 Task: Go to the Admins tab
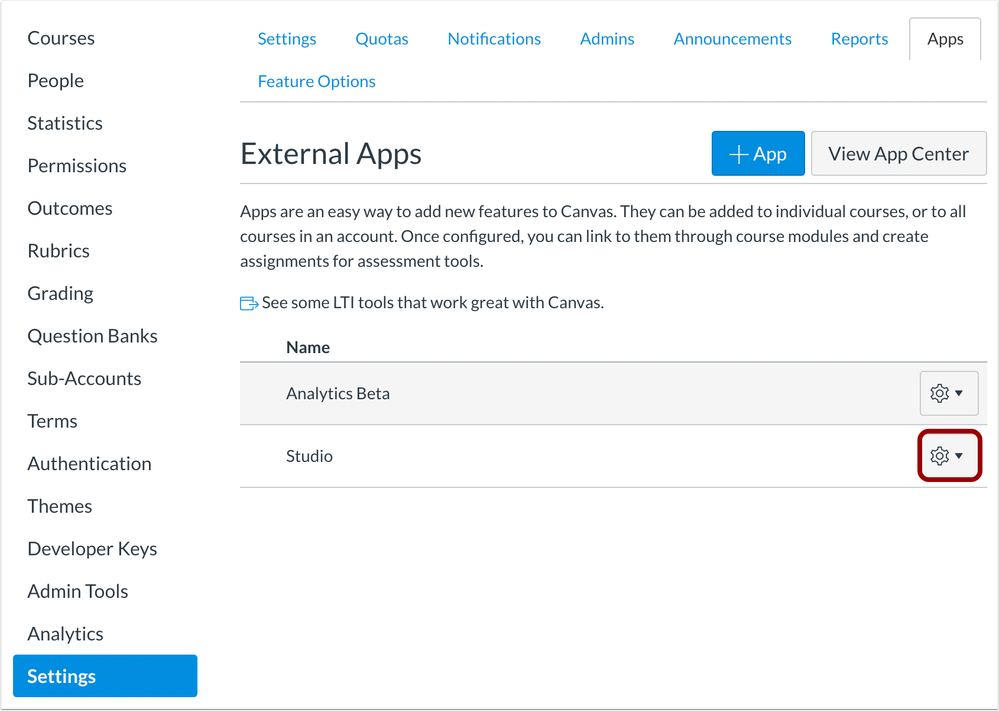[x=606, y=38]
